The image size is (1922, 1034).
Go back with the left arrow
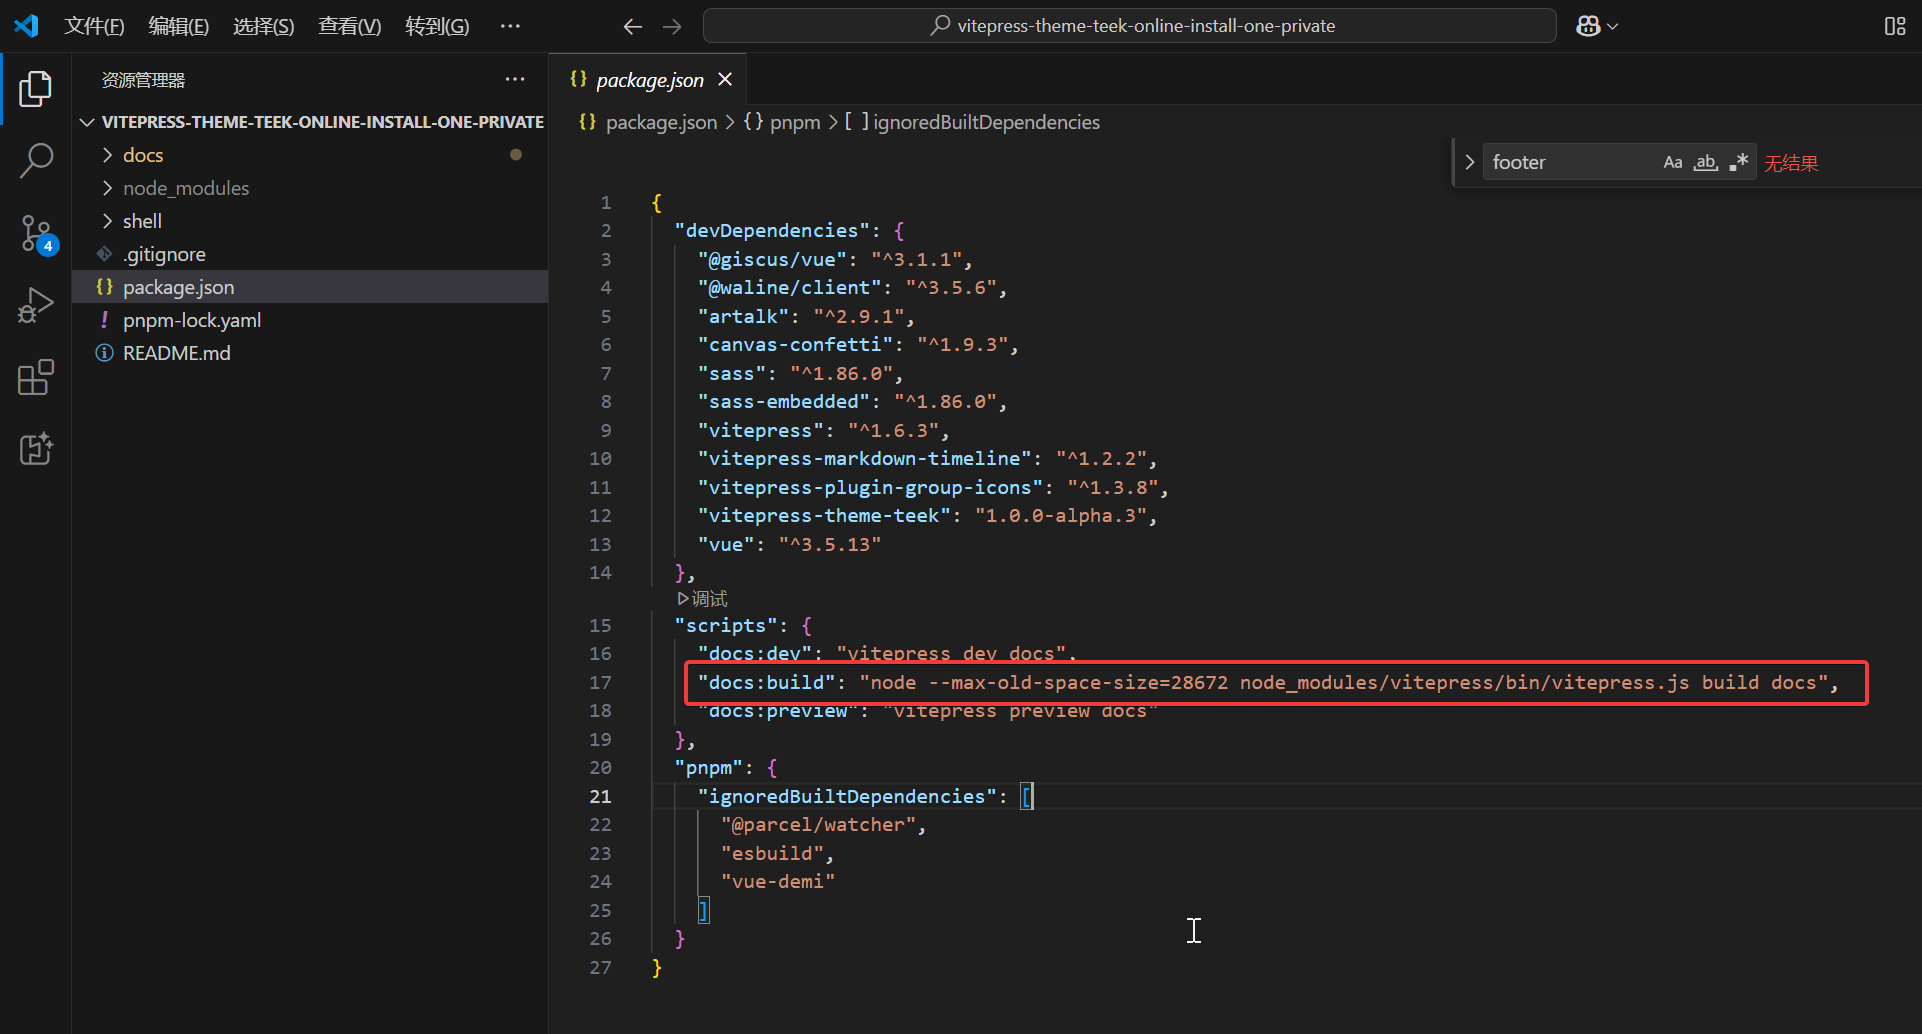(x=632, y=26)
